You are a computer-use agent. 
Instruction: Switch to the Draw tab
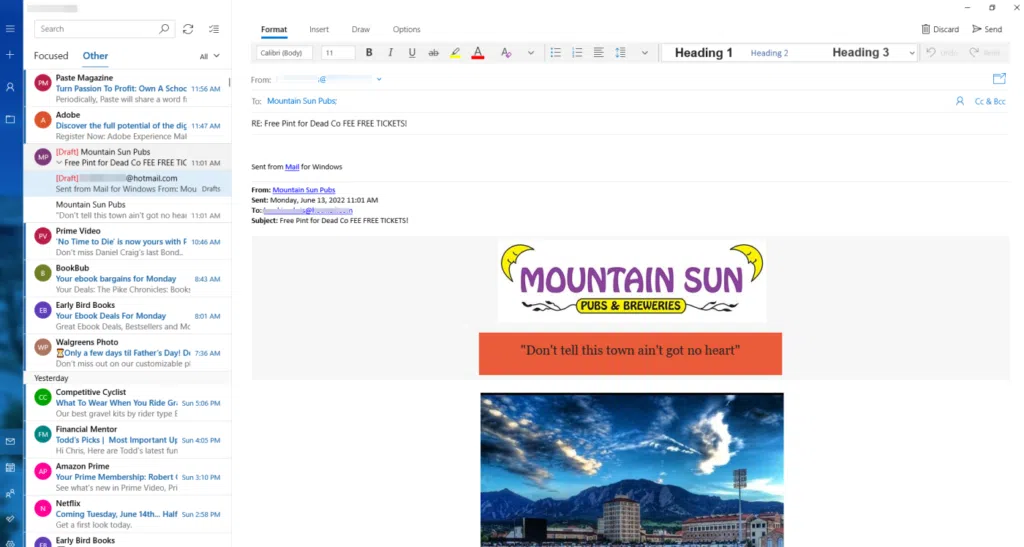pyautogui.click(x=360, y=29)
